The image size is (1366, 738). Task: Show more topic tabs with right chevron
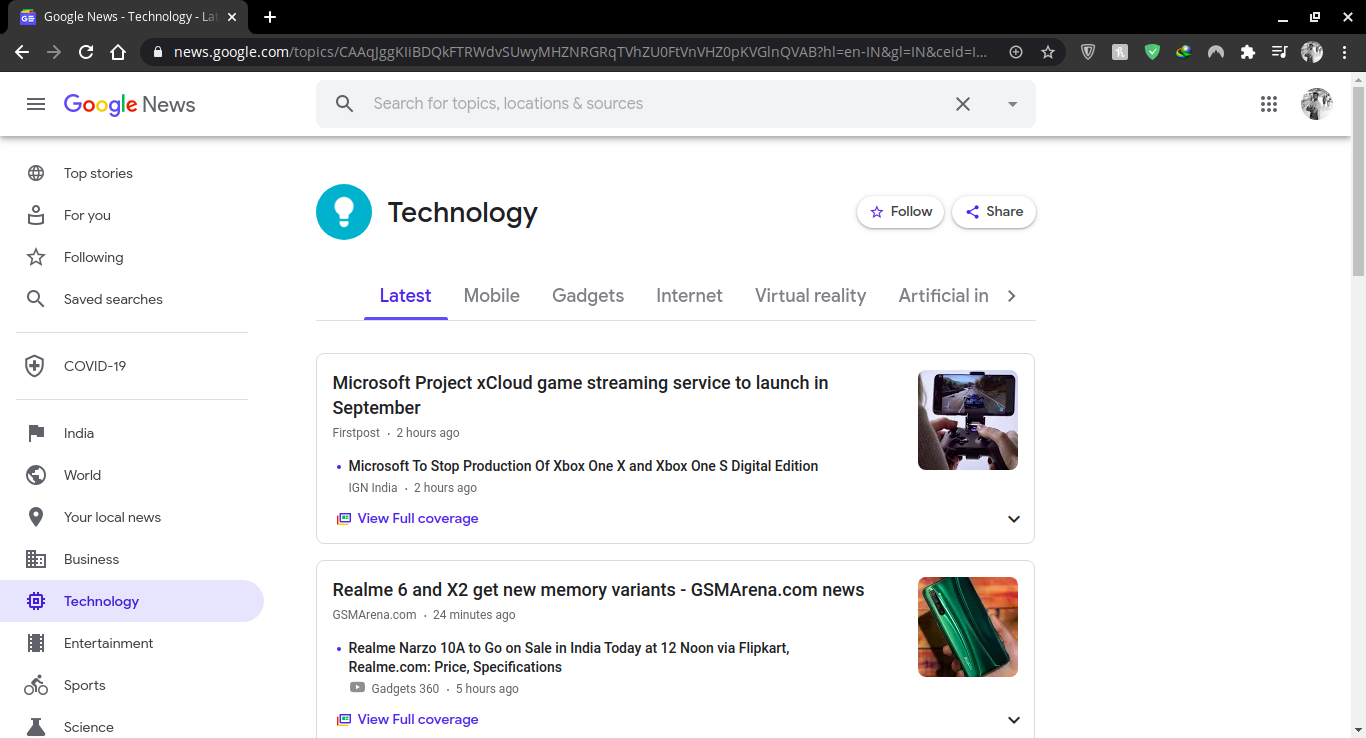point(1012,296)
